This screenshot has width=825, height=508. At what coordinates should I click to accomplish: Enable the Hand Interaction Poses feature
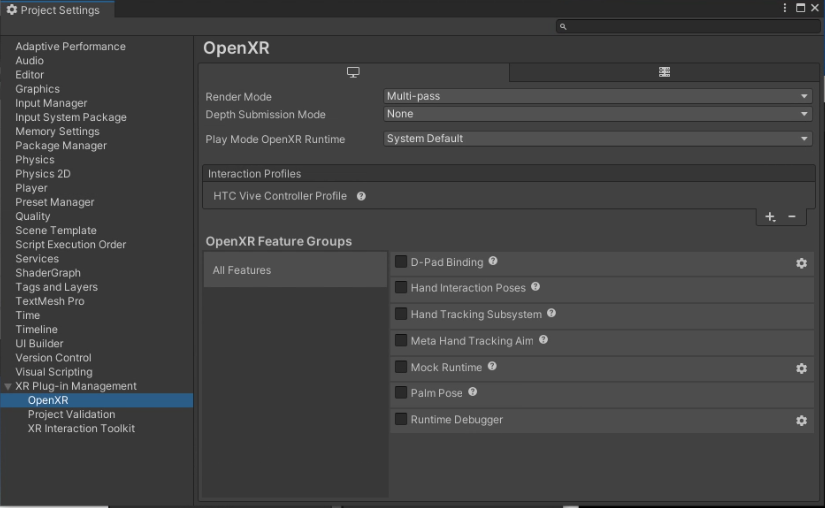coord(401,288)
